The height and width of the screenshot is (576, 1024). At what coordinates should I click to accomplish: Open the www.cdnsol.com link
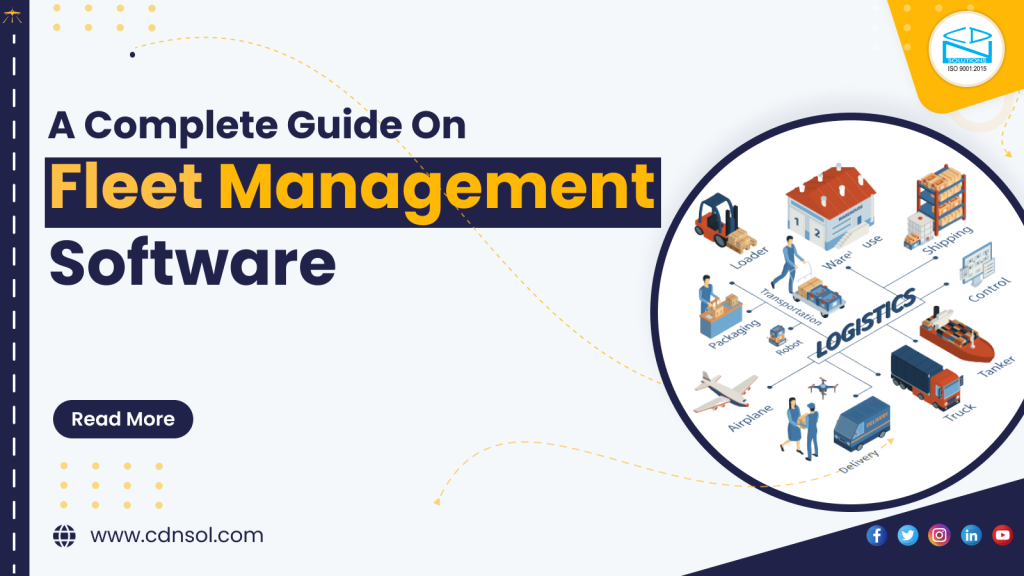coord(175,535)
